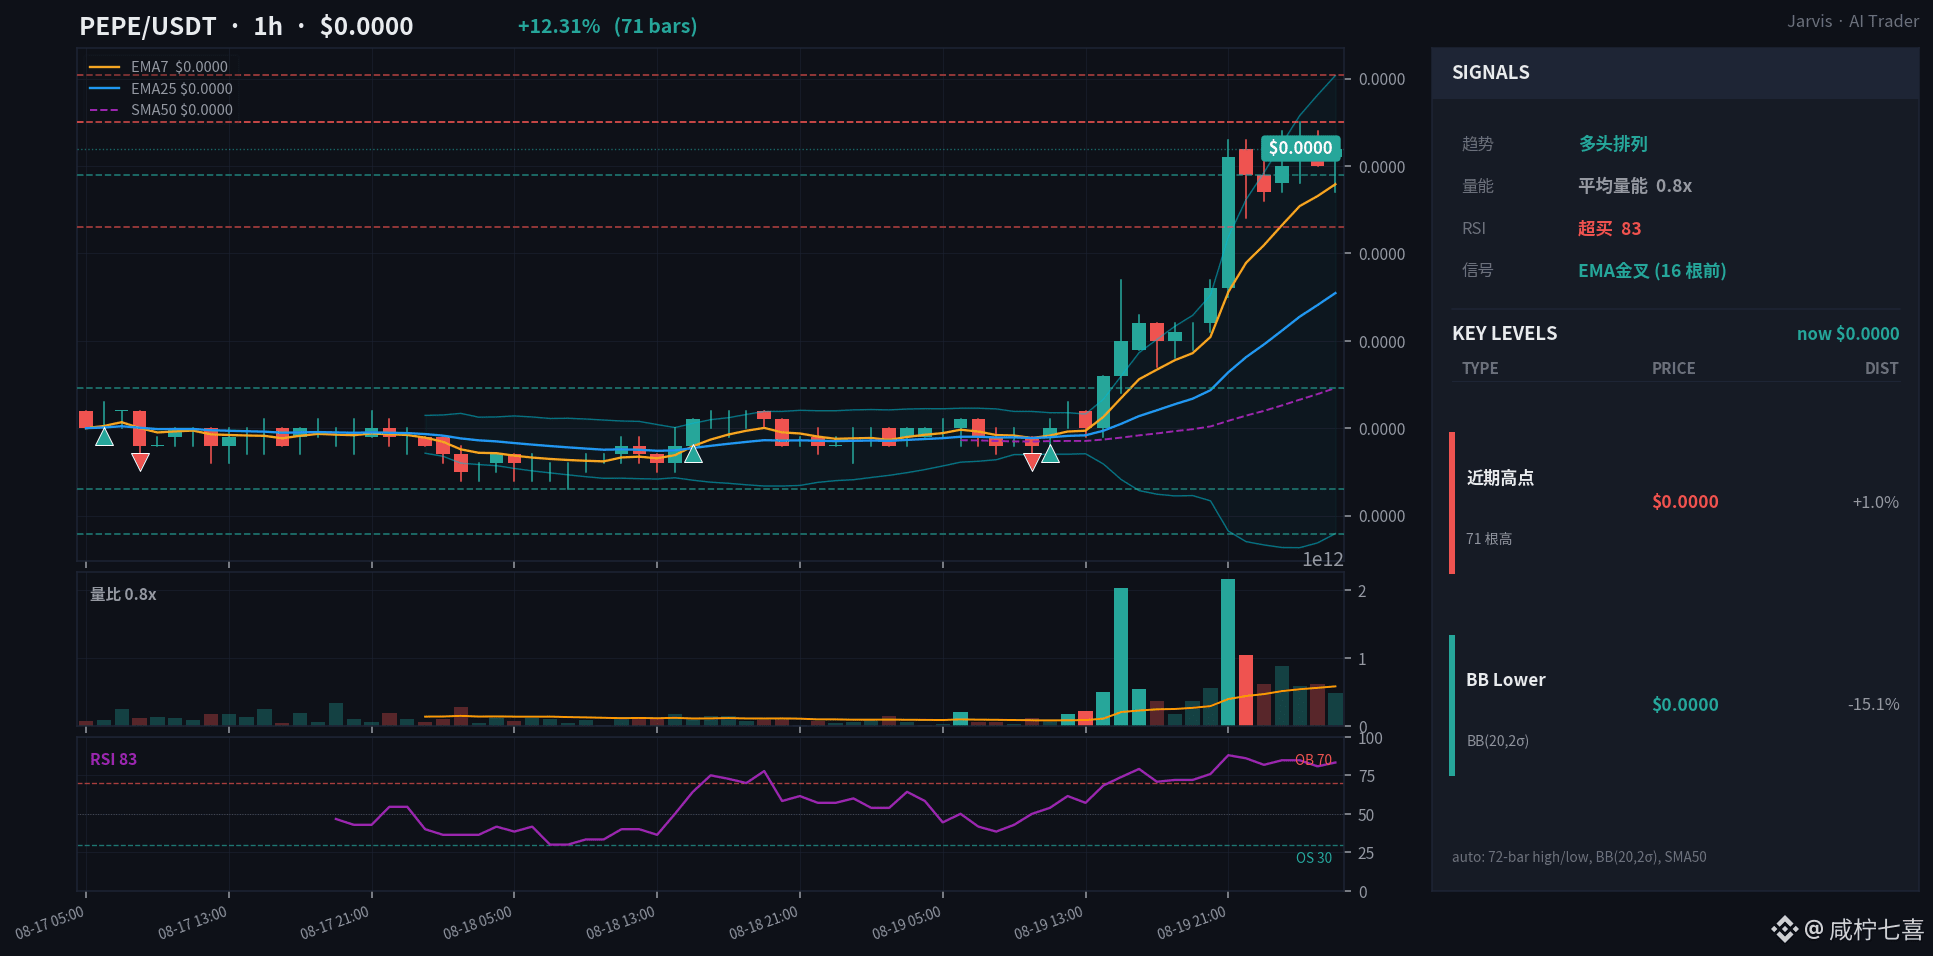Image resolution: width=1933 pixels, height=956 pixels.
Task: Click the 近期高点 level name
Action: click(1500, 478)
